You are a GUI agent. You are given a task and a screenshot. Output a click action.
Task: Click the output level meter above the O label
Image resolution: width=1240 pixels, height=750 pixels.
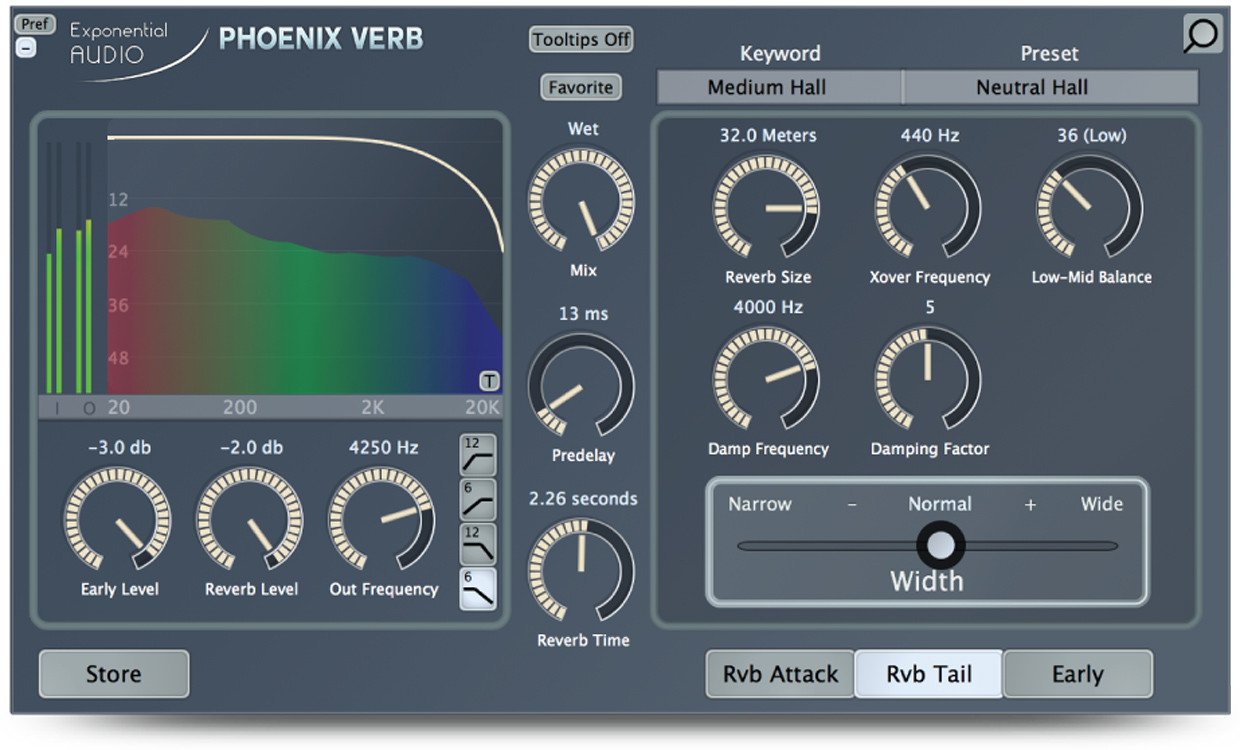(84, 268)
